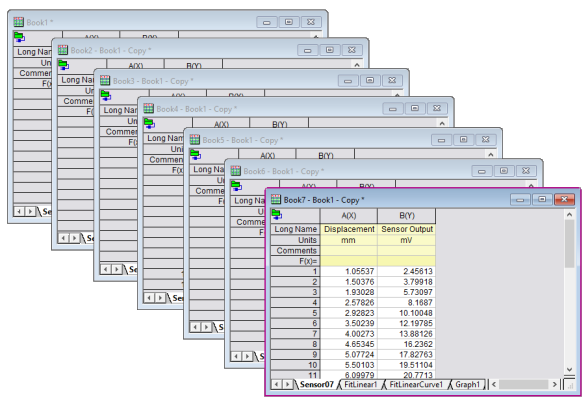This screenshot has width=584, height=400.
Task: Select column A(X) header in Book4
Action: 221,123
